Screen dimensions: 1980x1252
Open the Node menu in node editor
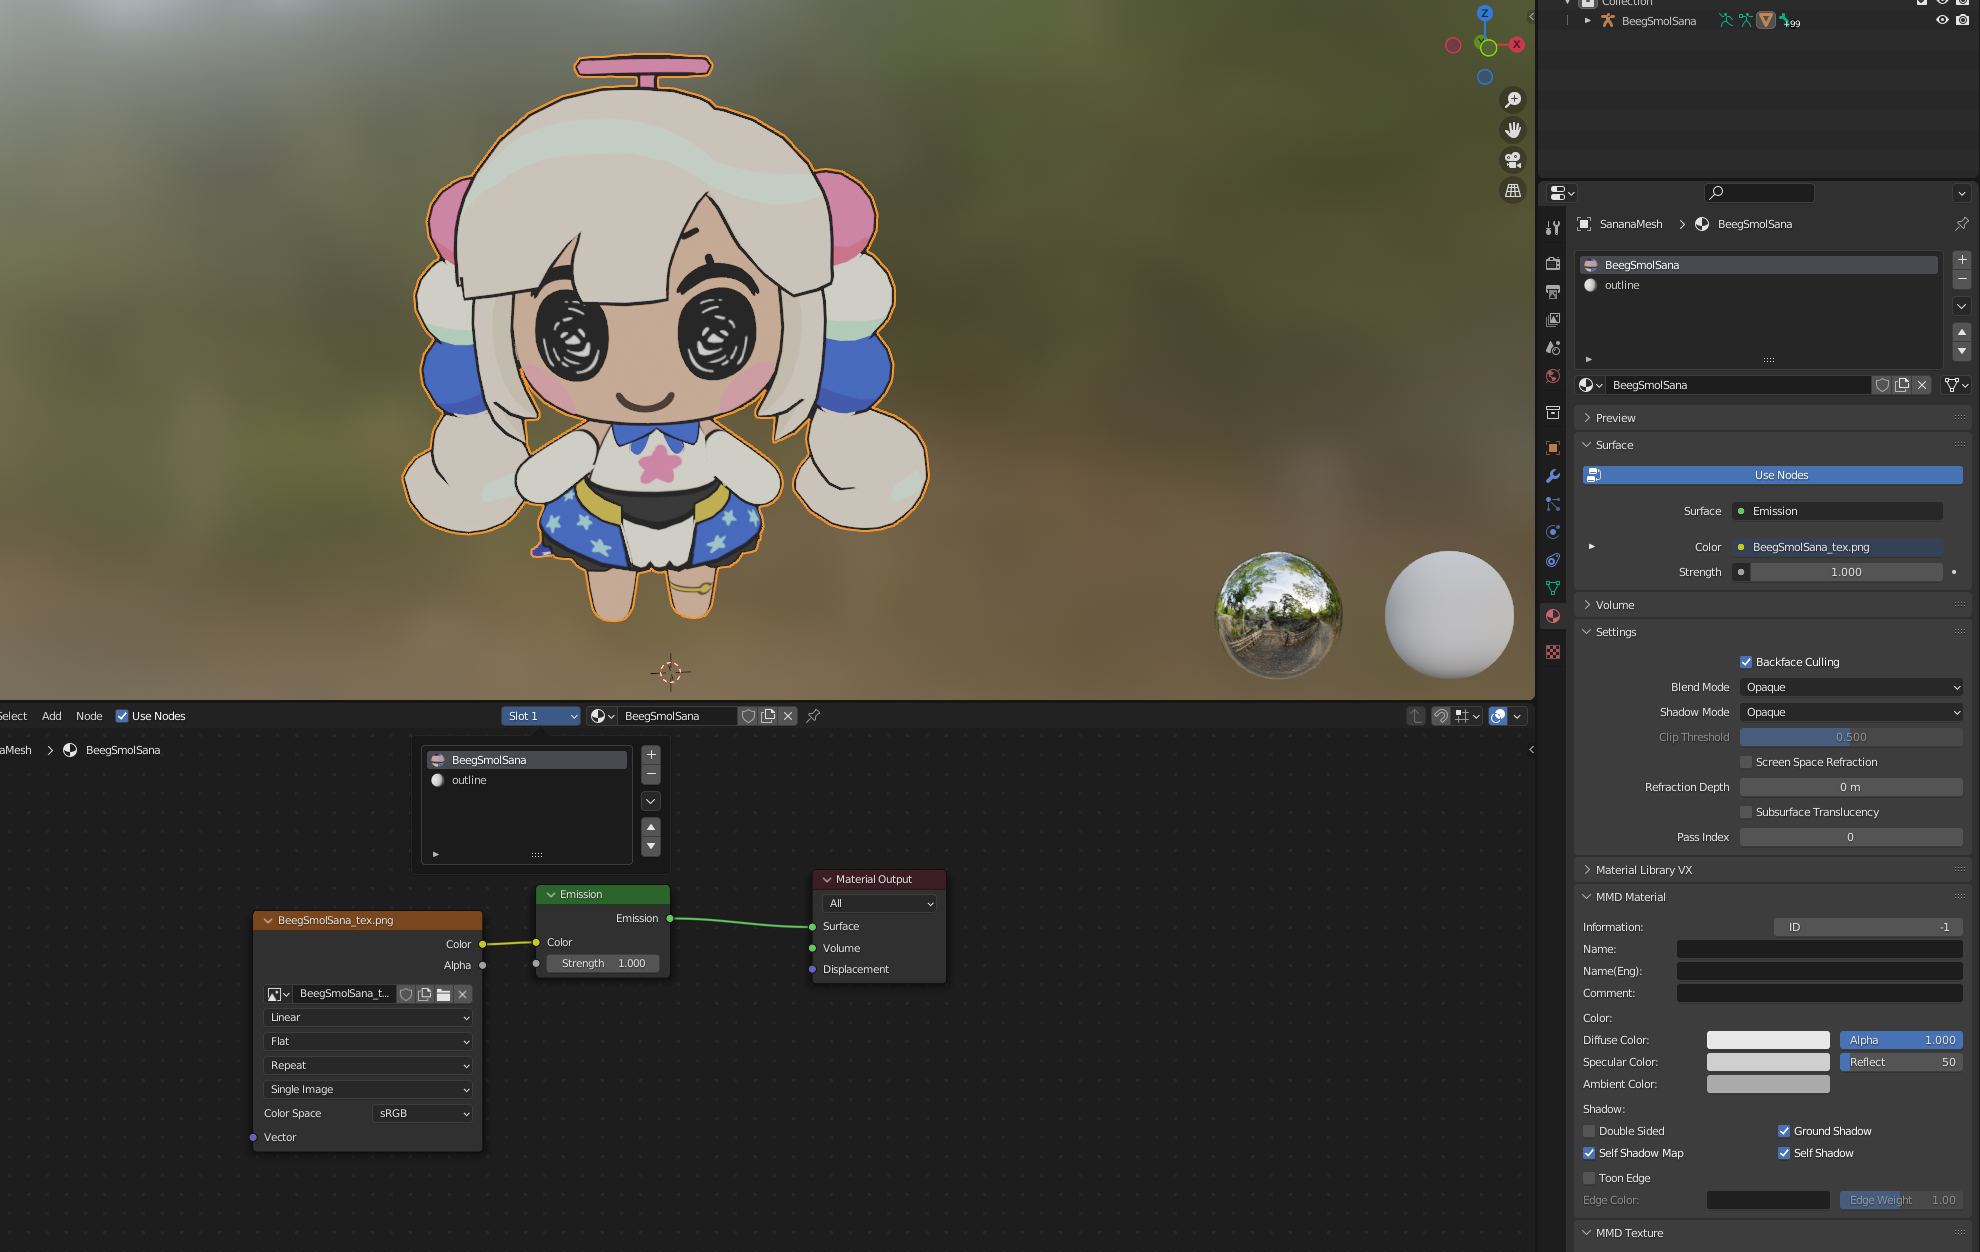pyautogui.click(x=89, y=716)
